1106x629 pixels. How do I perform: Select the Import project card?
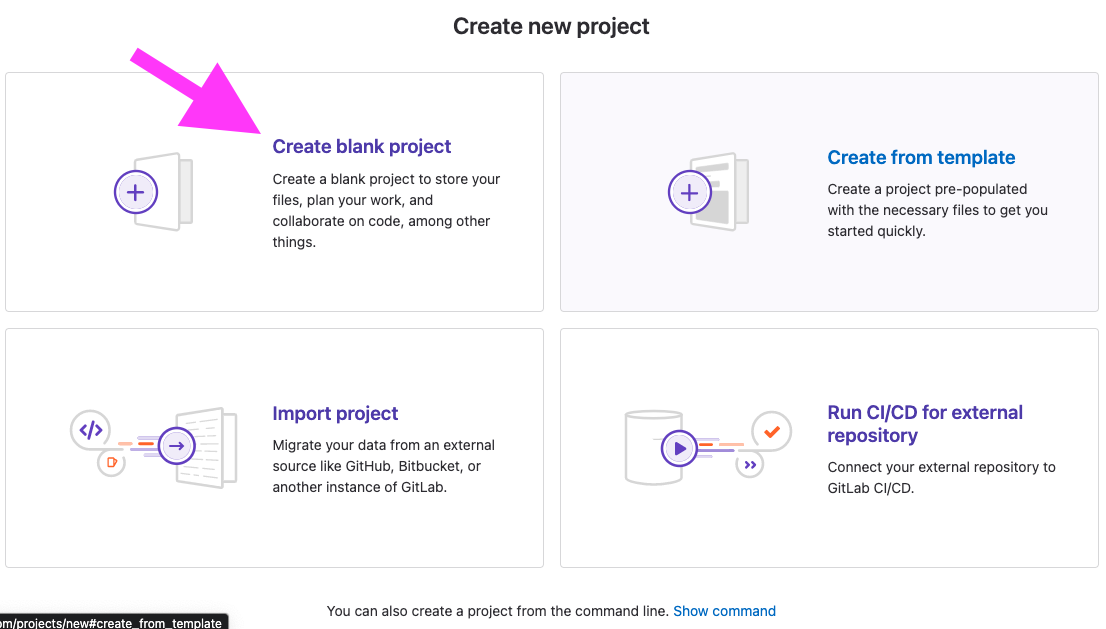[274, 447]
